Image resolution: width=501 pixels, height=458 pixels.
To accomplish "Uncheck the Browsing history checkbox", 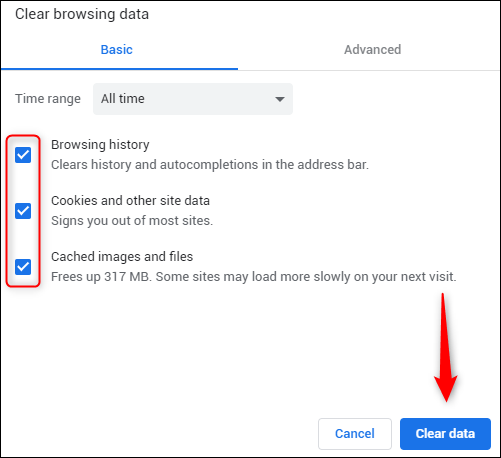I will (23, 155).
